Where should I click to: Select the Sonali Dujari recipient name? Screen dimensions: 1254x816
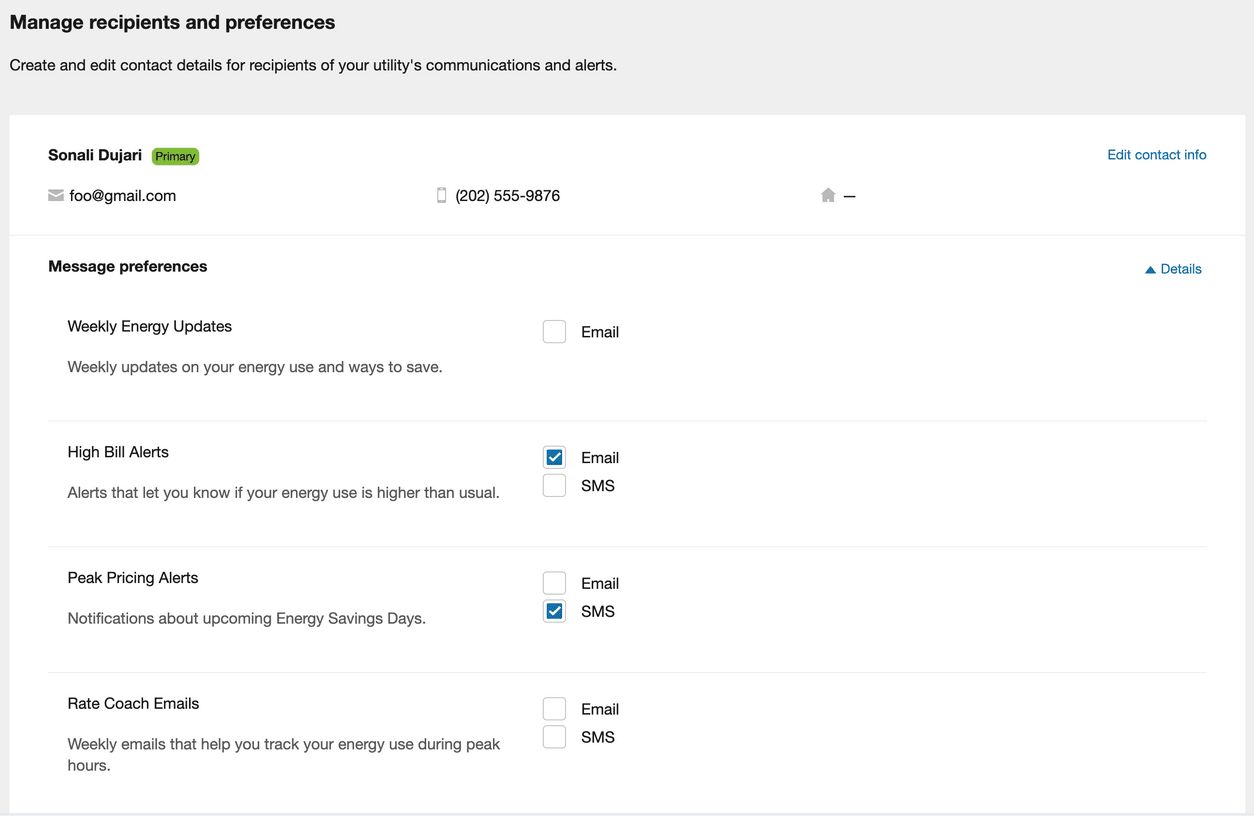point(95,155)
